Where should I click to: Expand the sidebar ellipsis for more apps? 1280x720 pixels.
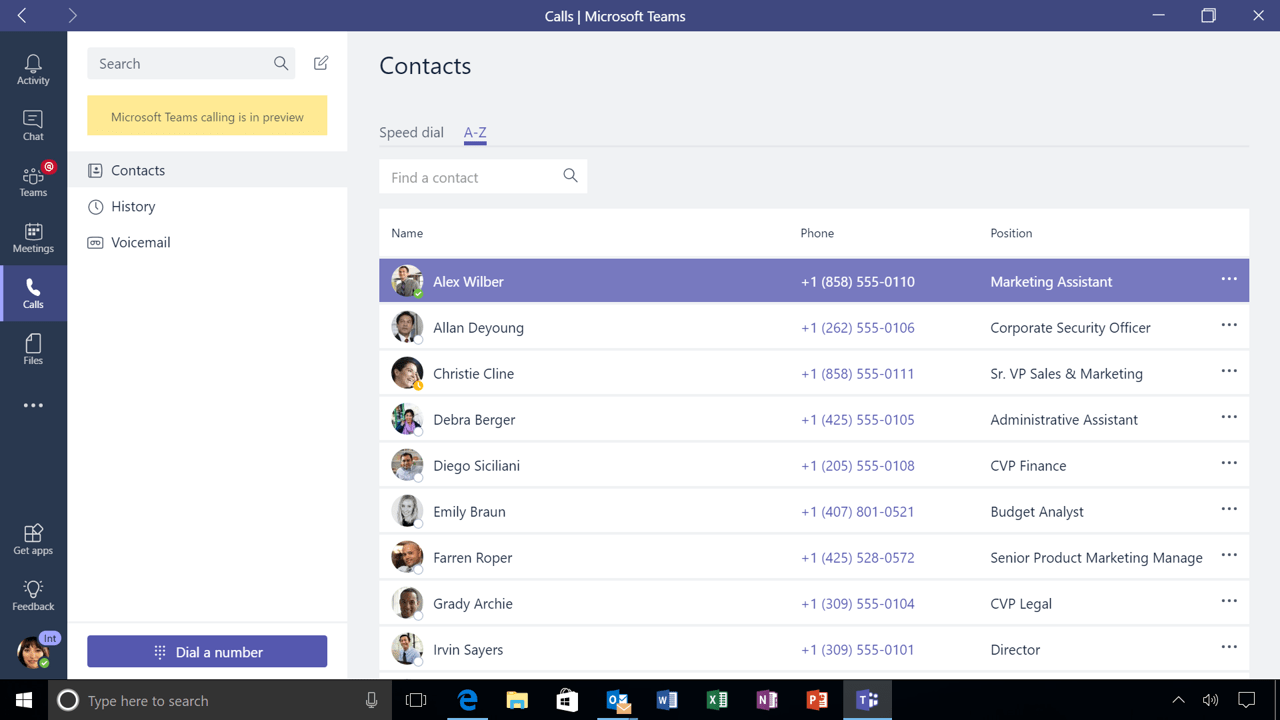click(x=33, y=405)
